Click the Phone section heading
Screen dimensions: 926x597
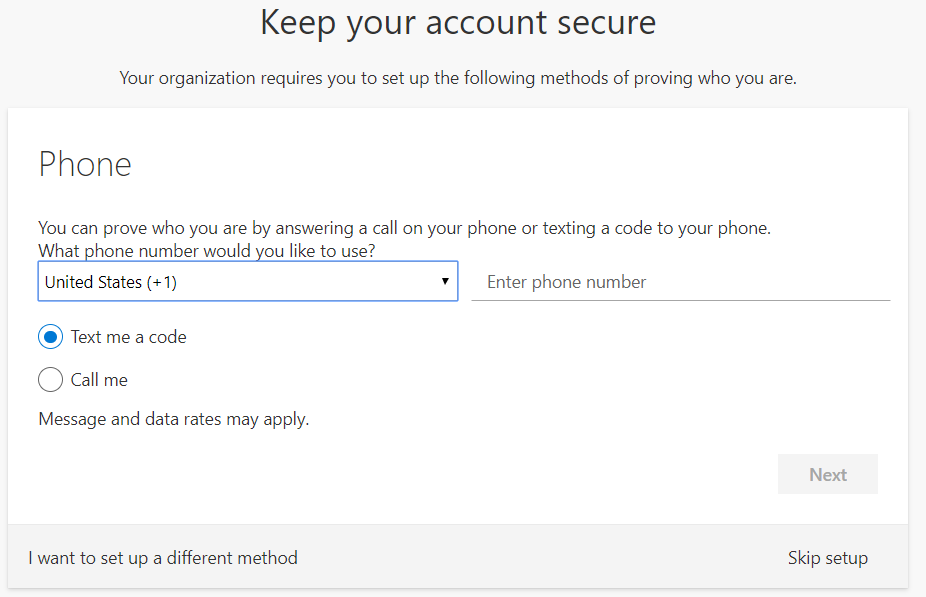click(85, 164)
